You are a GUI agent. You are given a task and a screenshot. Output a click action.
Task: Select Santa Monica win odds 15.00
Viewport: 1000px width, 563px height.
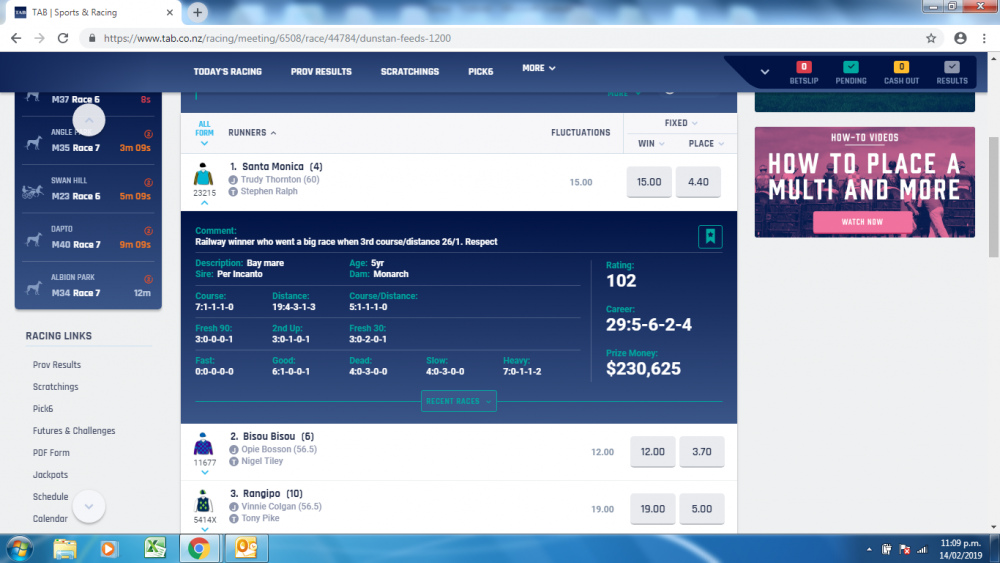click(x=649, y=182)
